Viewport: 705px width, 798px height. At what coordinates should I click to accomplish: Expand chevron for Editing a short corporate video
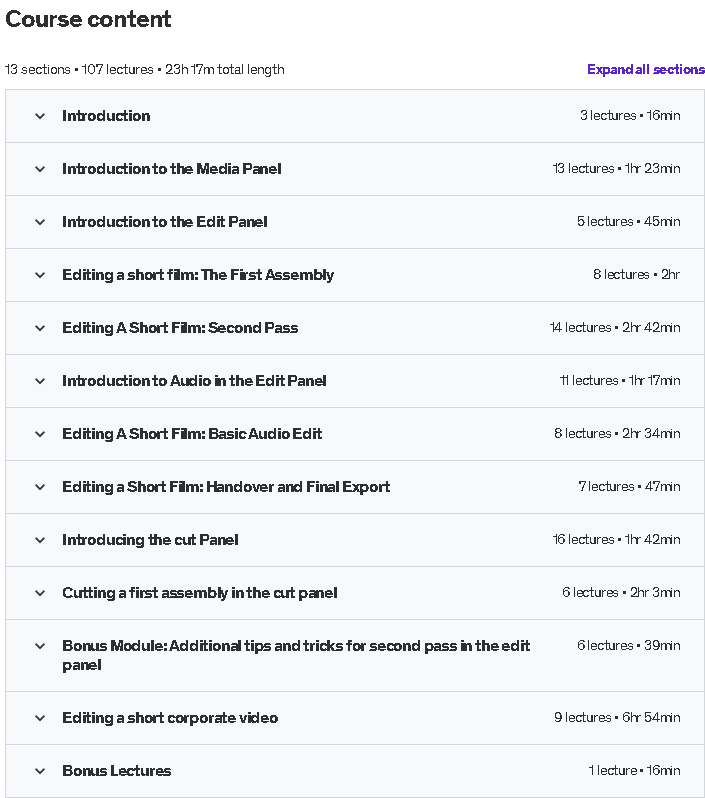pyautogui.click(x=40, y=718)
